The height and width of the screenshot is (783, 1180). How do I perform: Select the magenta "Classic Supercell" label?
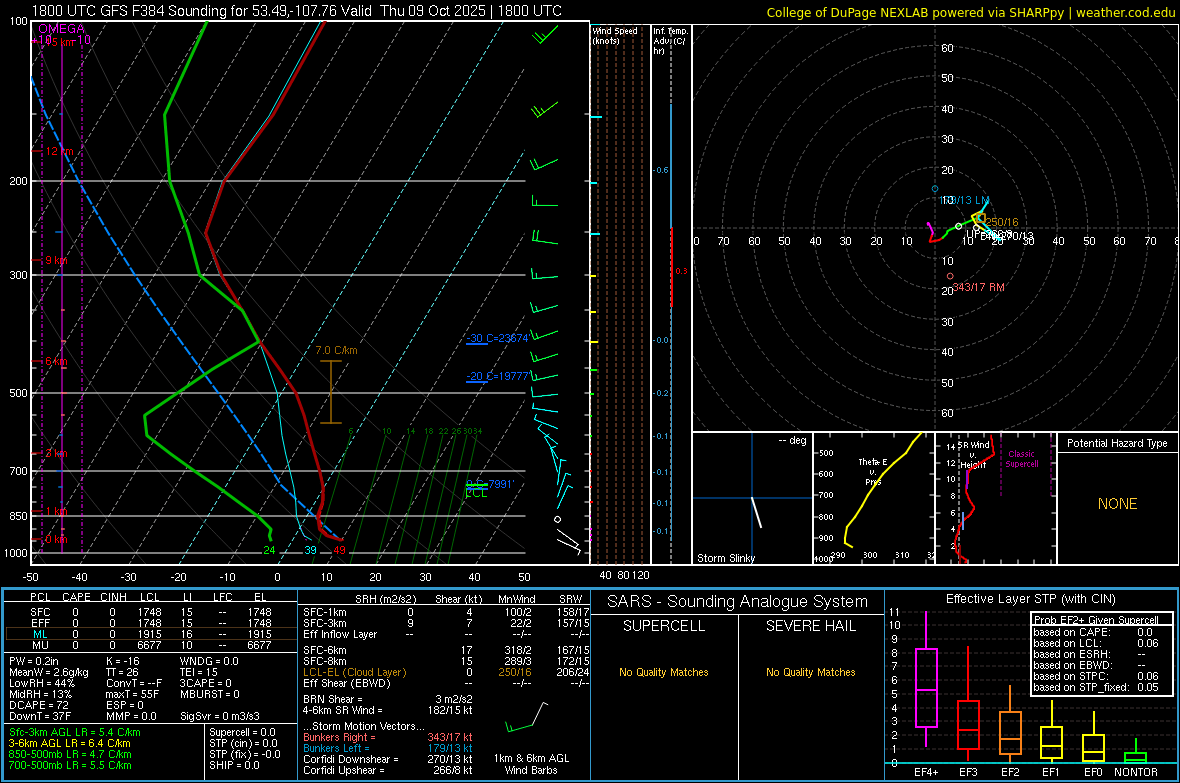[x=1021, y=459]
